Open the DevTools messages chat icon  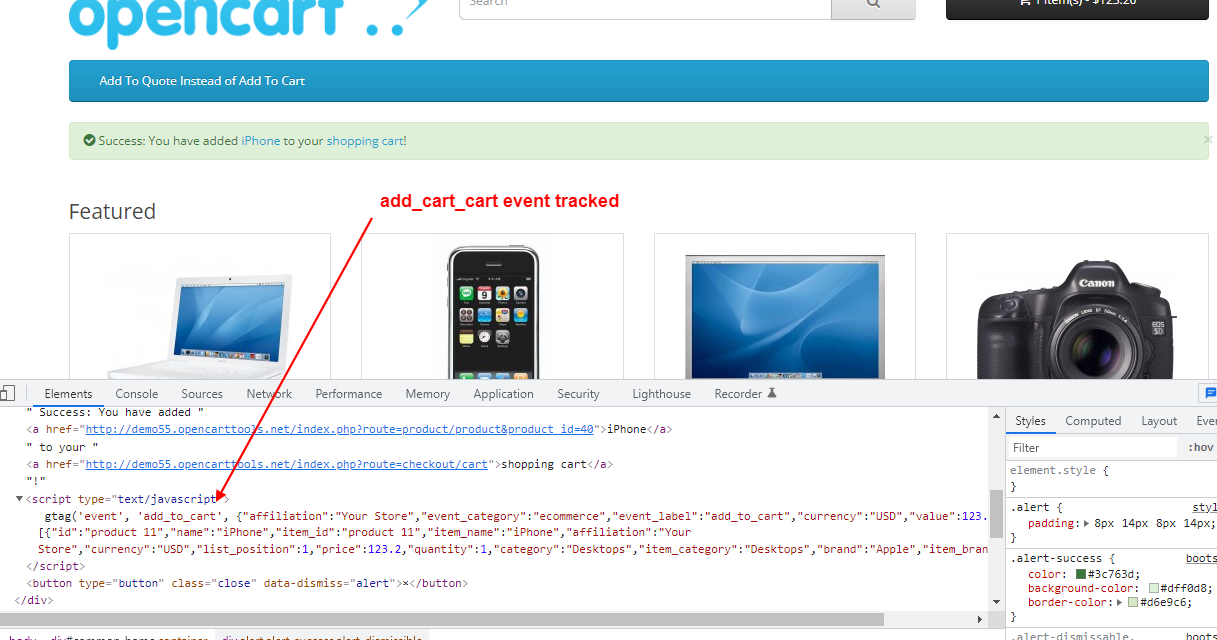pos(1209,393)
